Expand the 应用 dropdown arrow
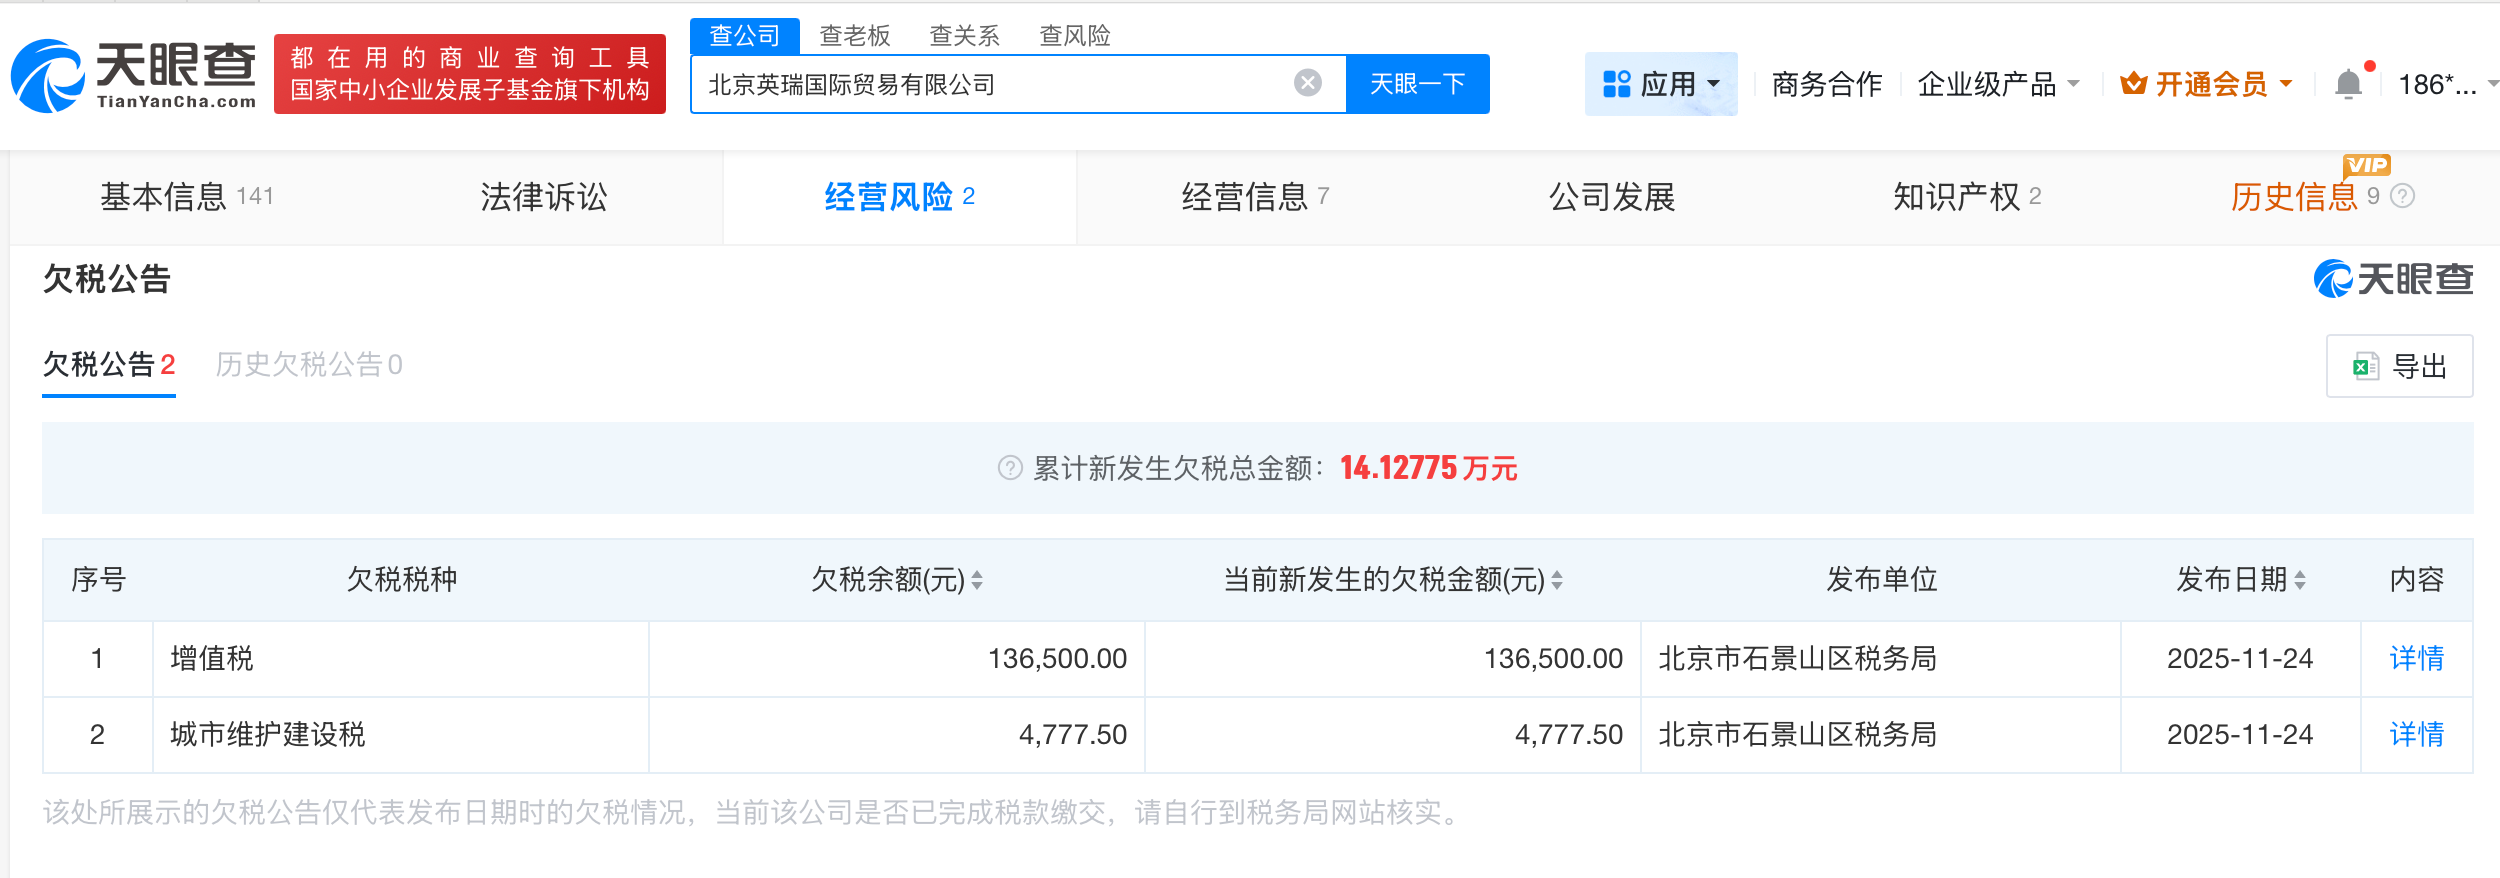 click(x=1714, y=84)
